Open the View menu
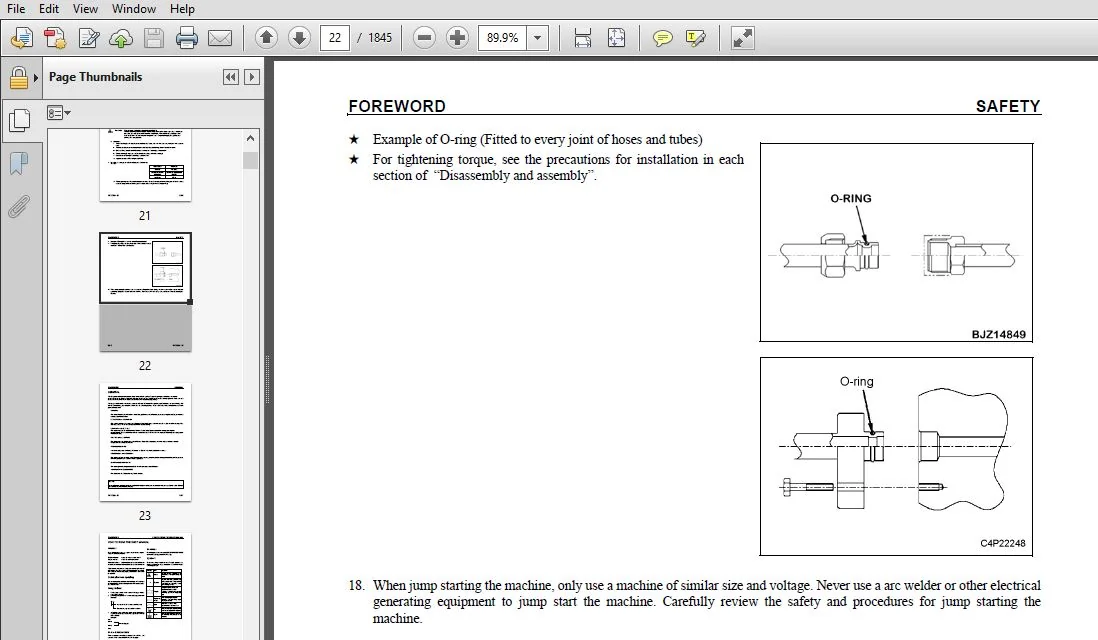This screenshot has width=1098, height=640. pyautogui.click(x=85, y=9)
